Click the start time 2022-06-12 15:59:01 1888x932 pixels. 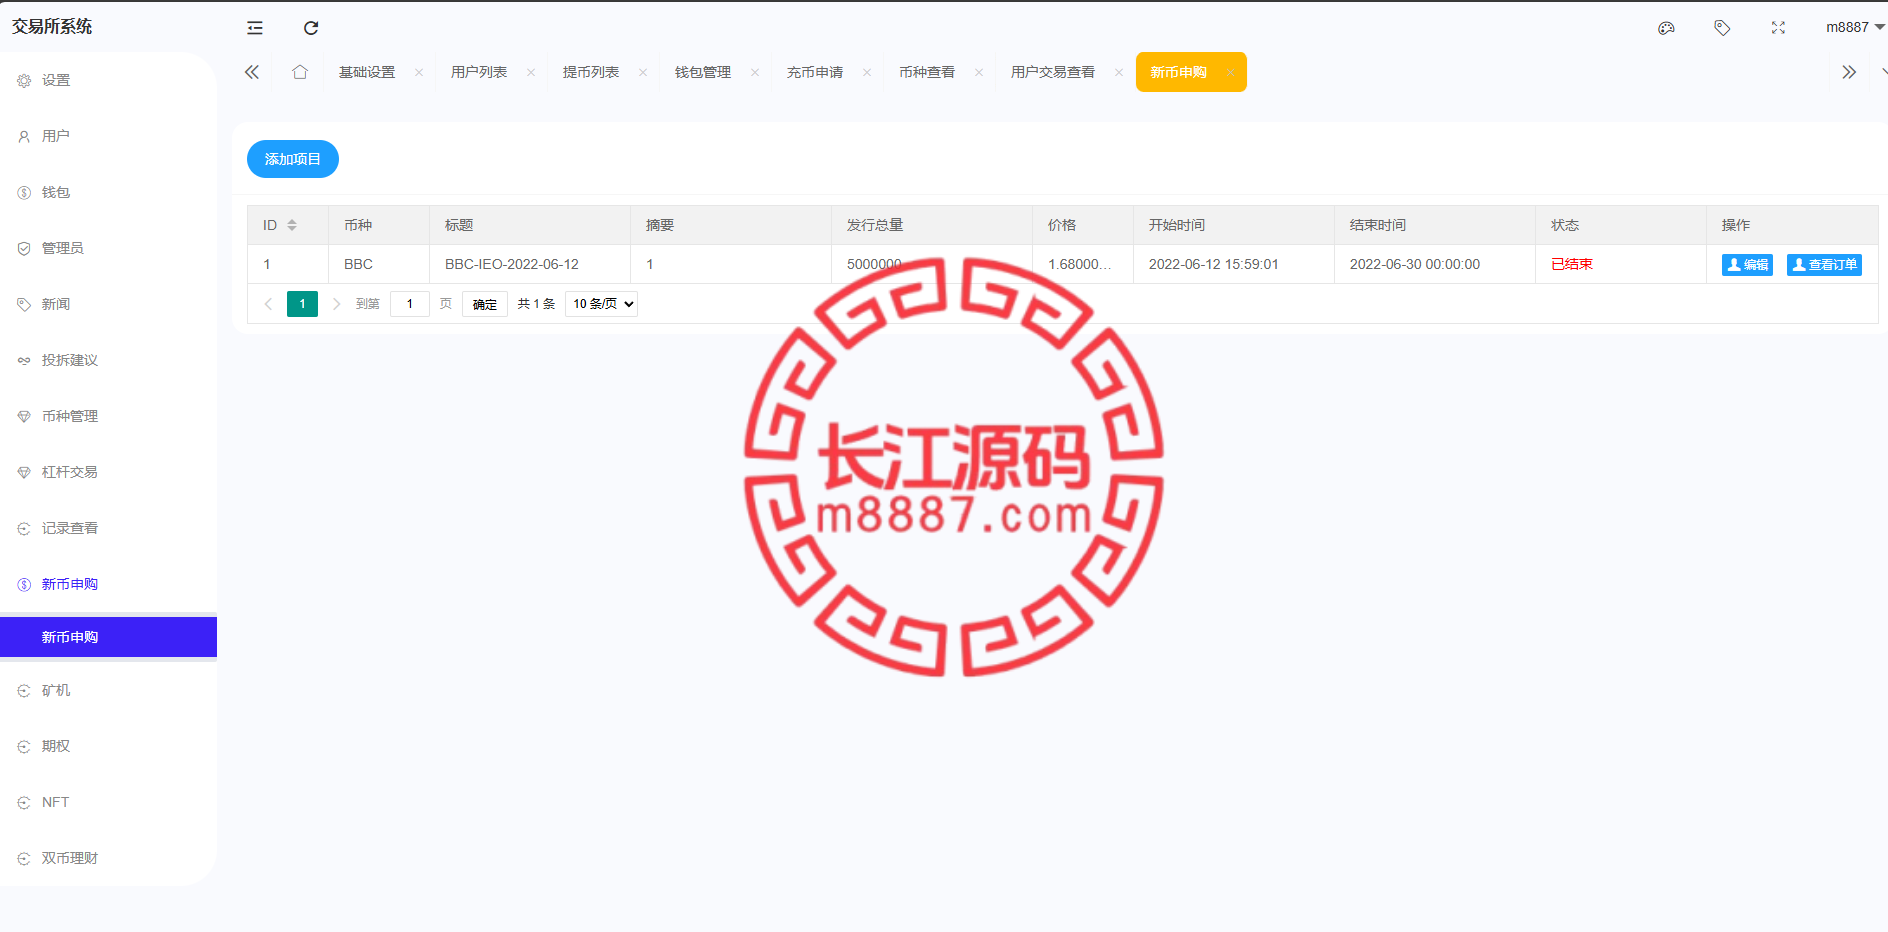point(1214,264)
